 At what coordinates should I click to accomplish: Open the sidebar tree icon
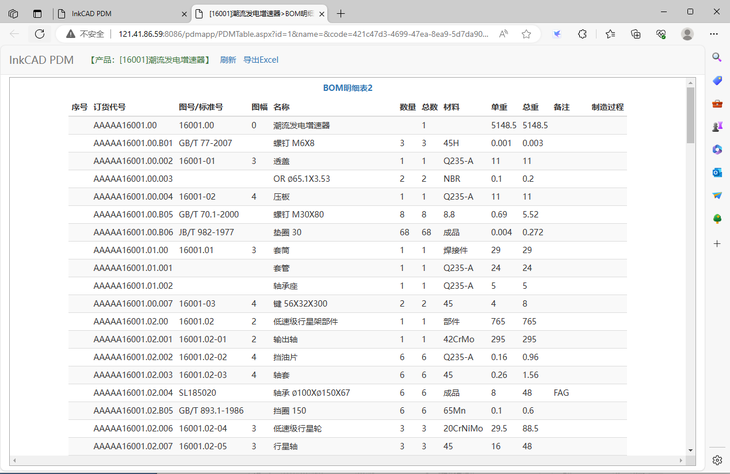[717, 219]
